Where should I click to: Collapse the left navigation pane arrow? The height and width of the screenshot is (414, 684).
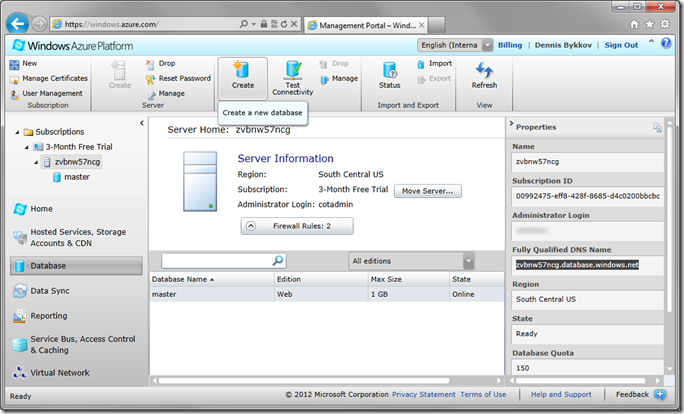pos(142,123)
